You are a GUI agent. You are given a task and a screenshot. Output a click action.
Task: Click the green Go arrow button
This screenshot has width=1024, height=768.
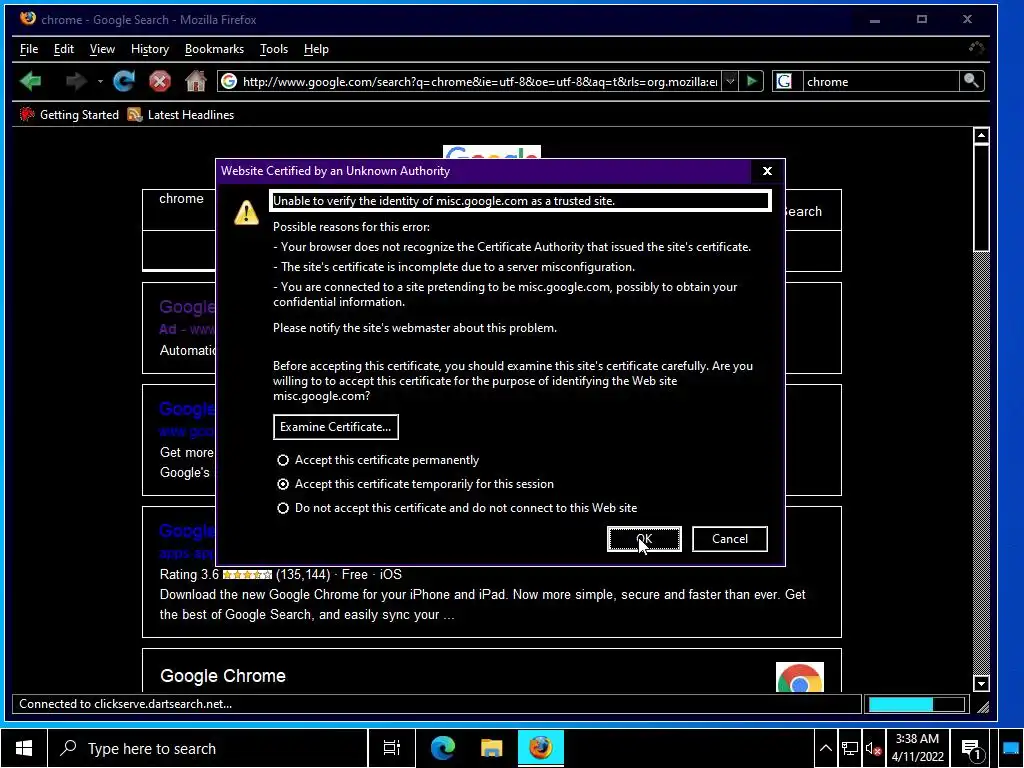[752, 81]
